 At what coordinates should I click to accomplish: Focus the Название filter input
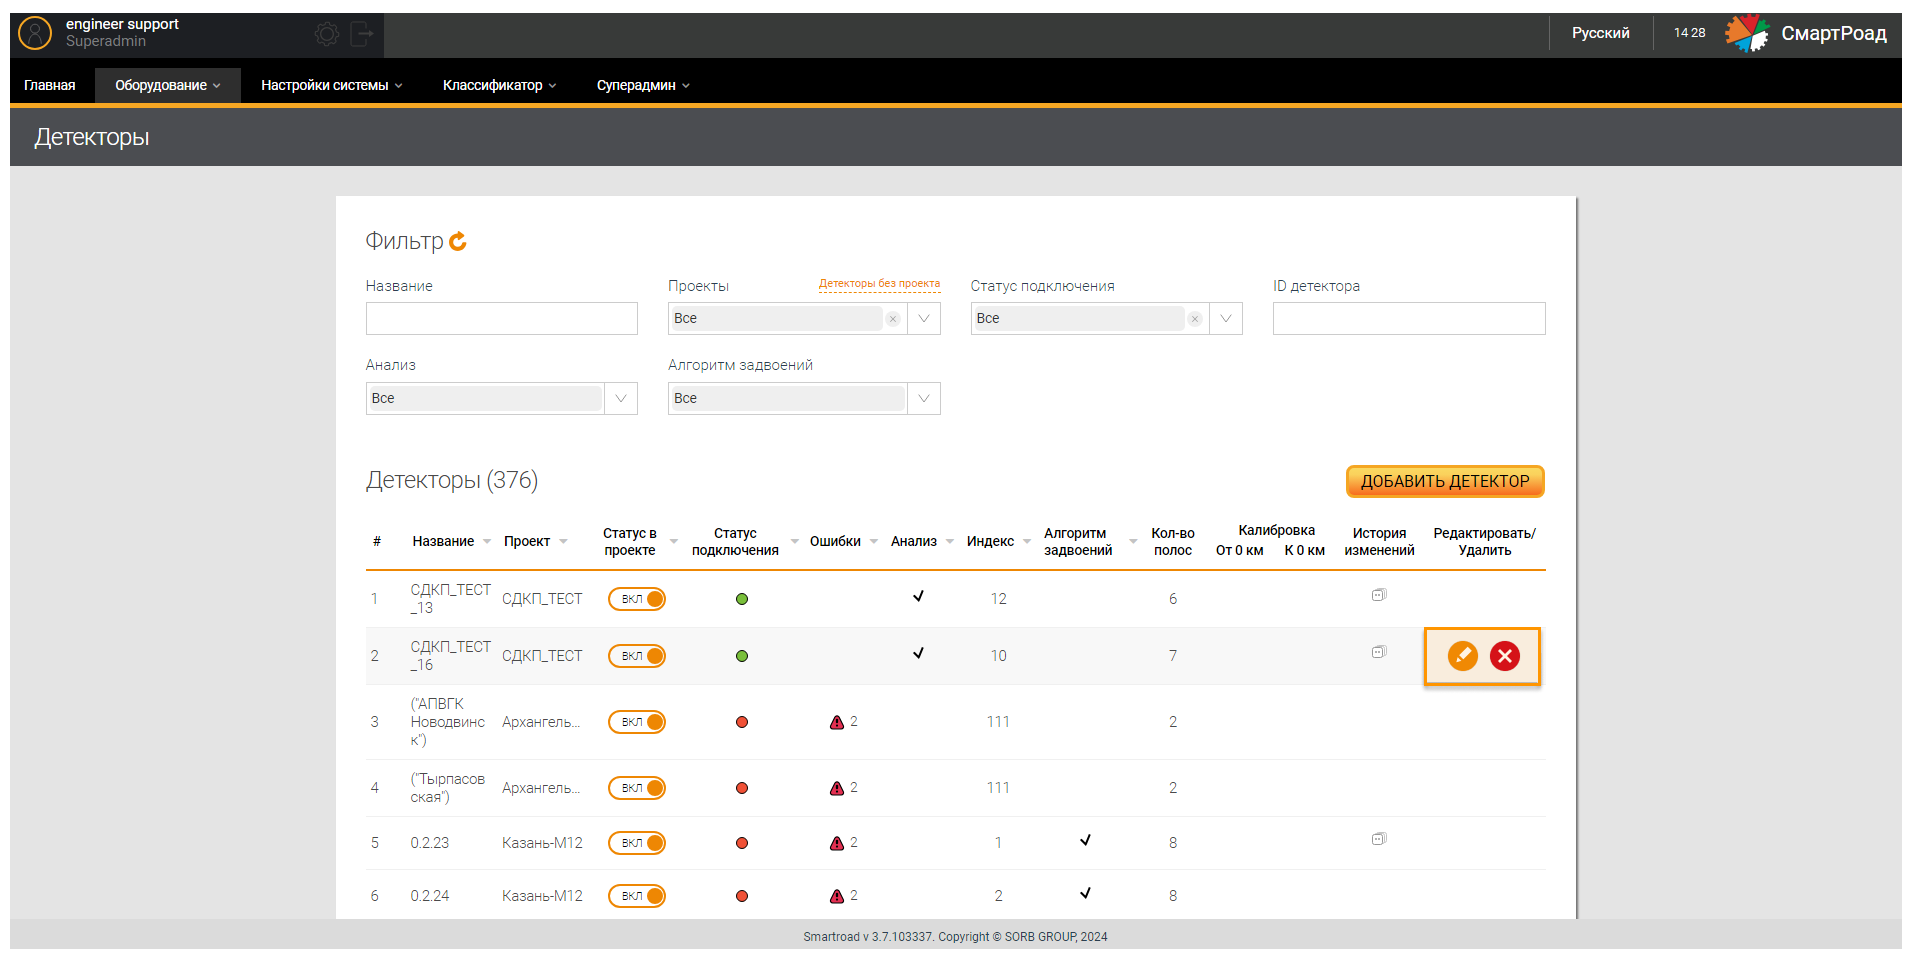pos(502,319)
